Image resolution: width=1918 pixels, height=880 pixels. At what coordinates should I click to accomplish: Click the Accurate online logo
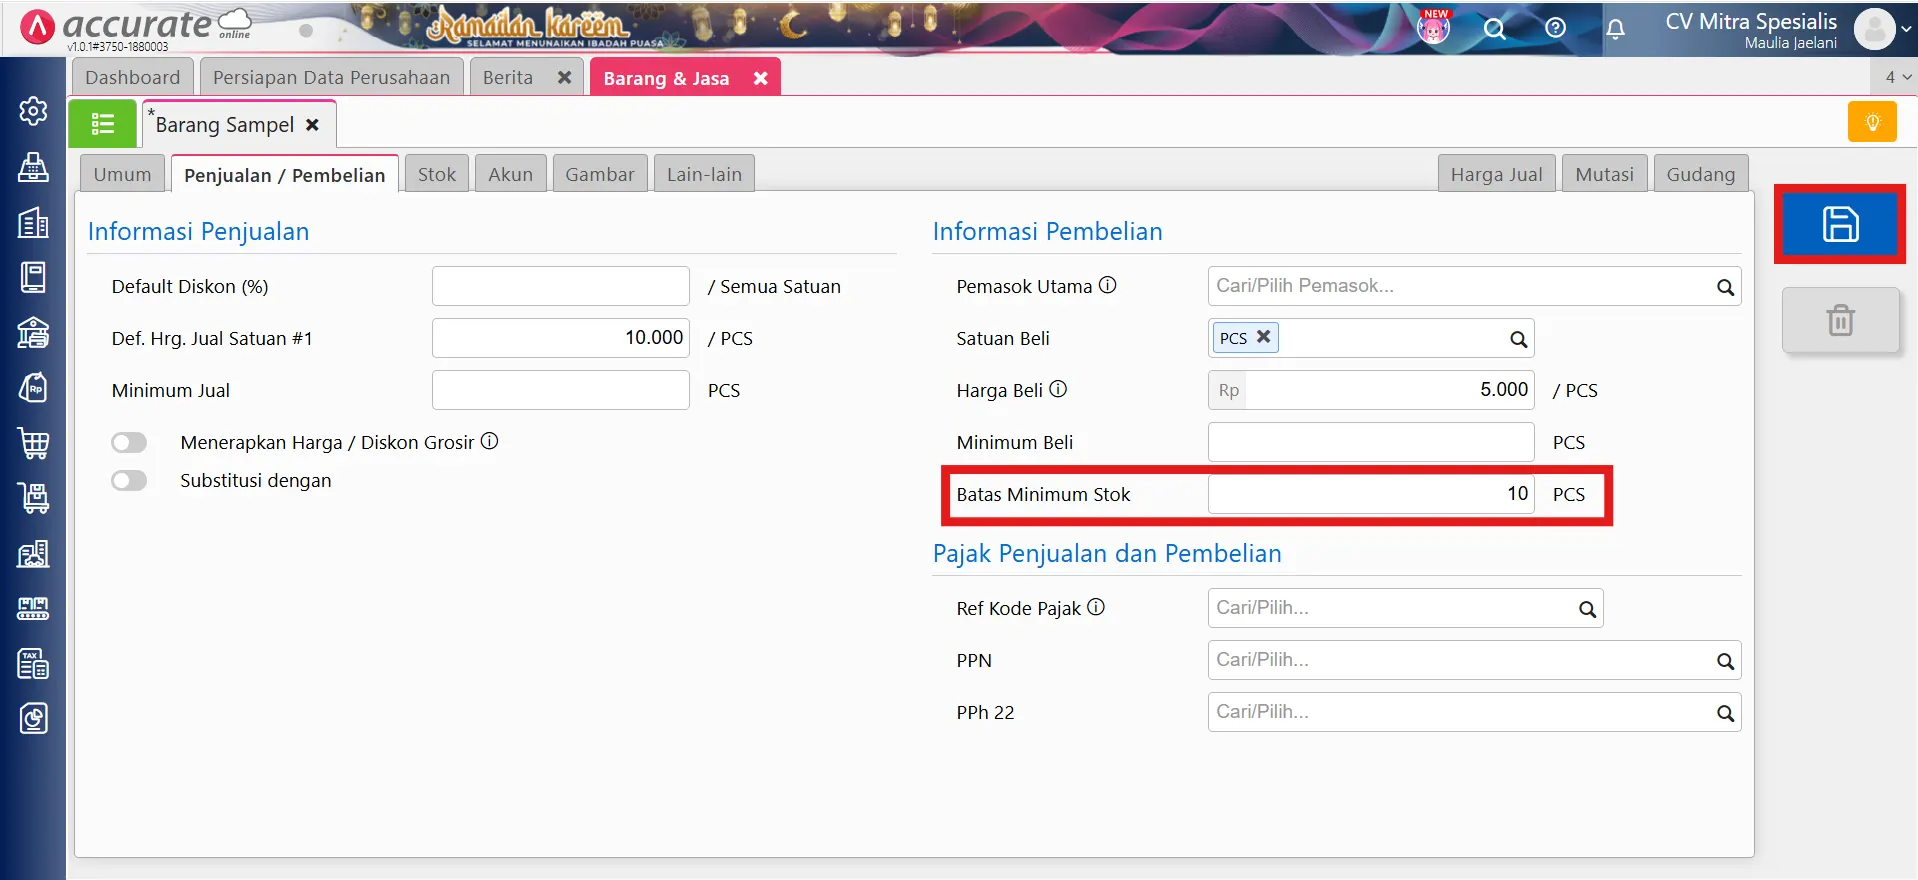coord(136,27)
